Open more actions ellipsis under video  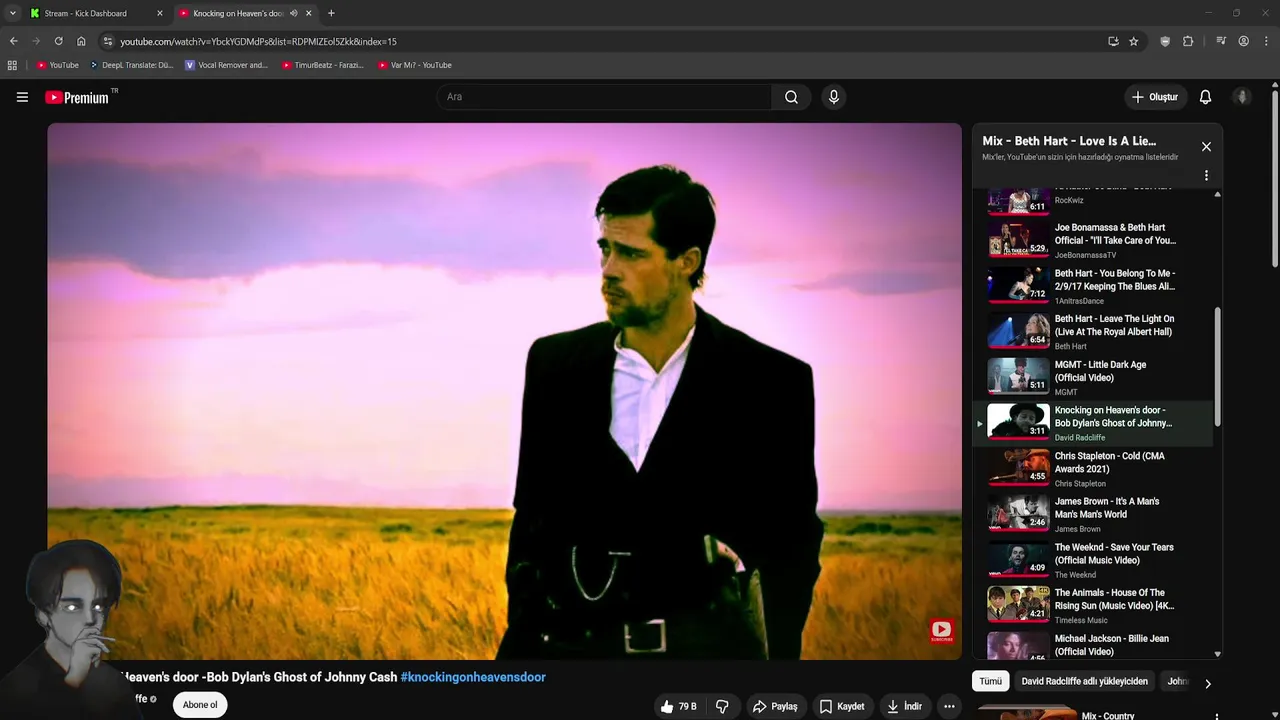point(949,706)
